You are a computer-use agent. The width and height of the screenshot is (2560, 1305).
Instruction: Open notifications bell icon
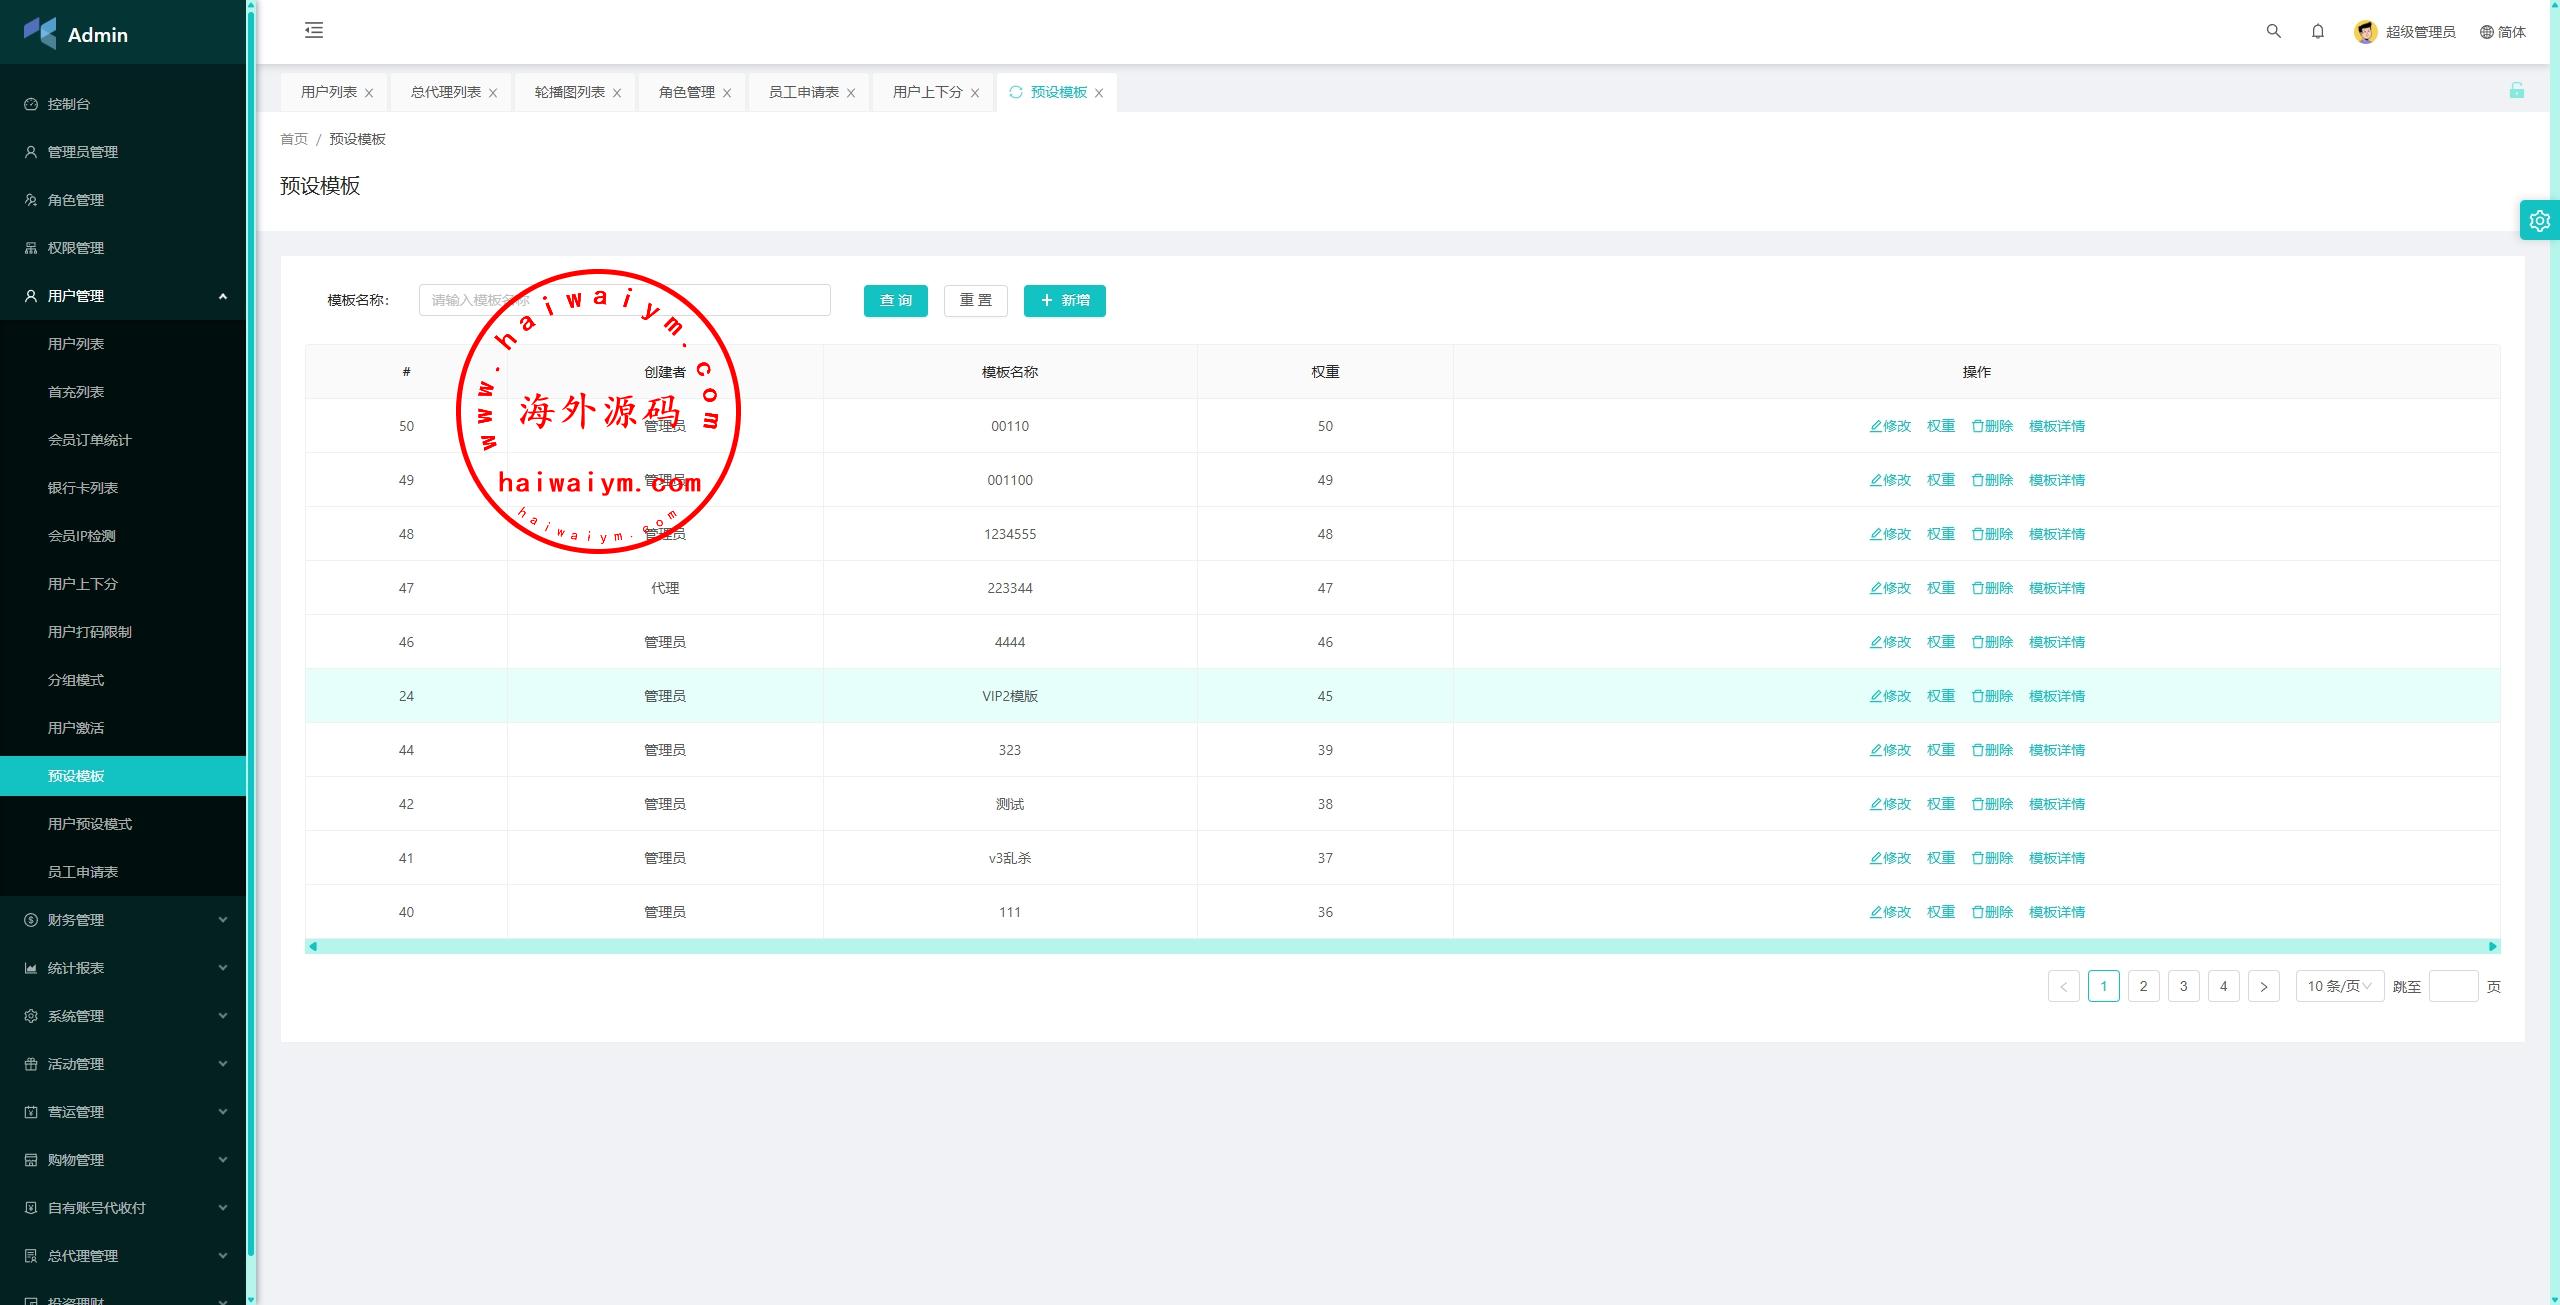point(2317,31)
